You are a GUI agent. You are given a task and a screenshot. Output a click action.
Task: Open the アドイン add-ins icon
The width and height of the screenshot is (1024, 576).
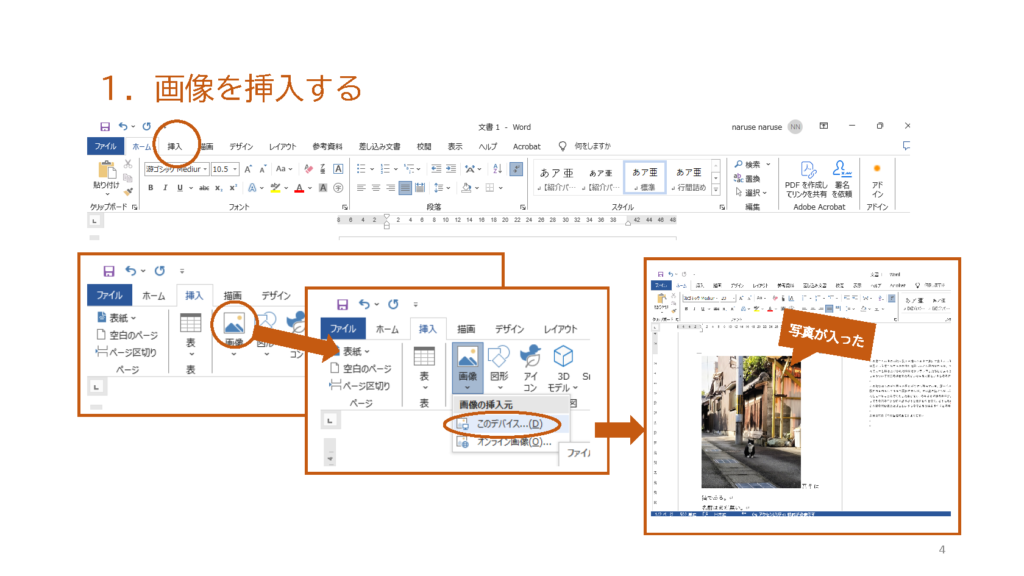pyautogui.click(x=877, y=168)
